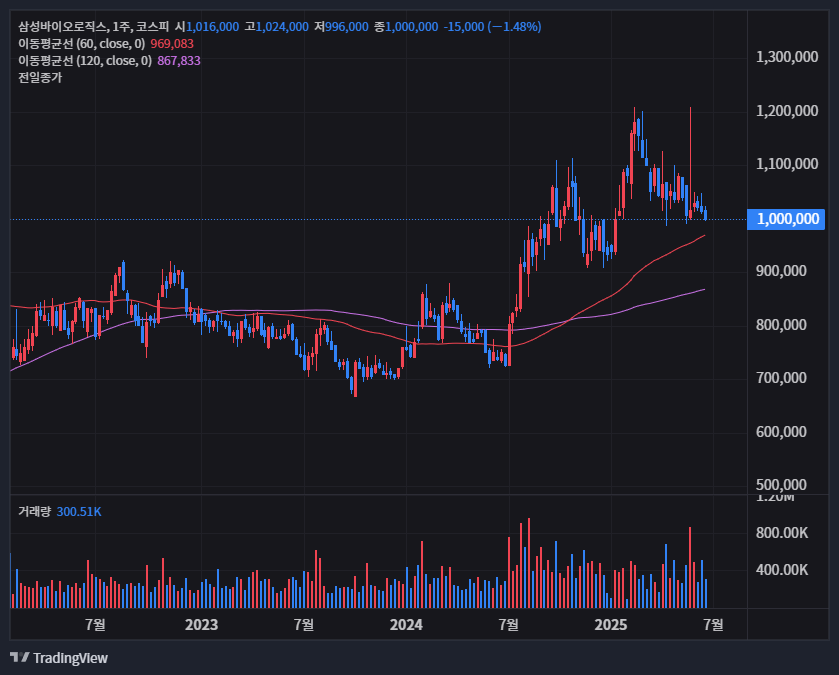Viewport: 839px width, 675px height.
Task: Click the 700,000 price axis label
Action: [781, 378]
